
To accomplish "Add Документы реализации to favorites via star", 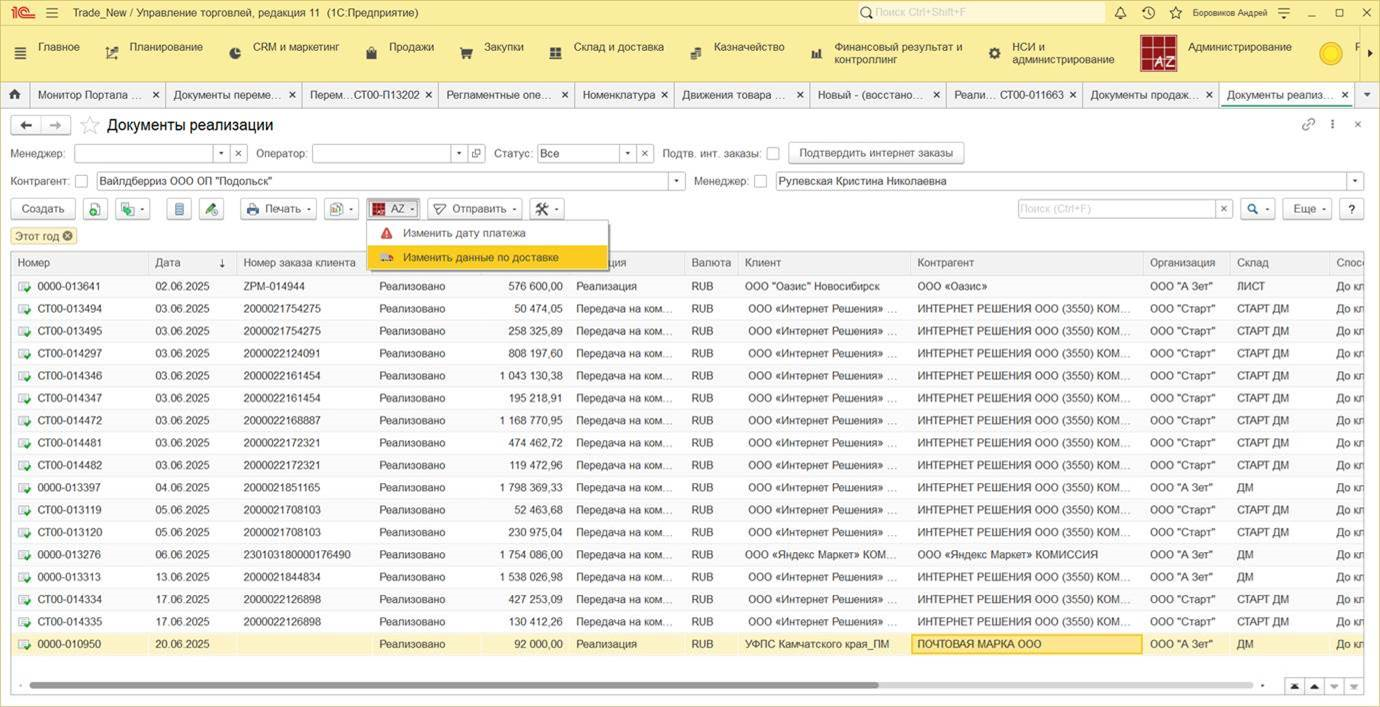I will pos(90,125).
